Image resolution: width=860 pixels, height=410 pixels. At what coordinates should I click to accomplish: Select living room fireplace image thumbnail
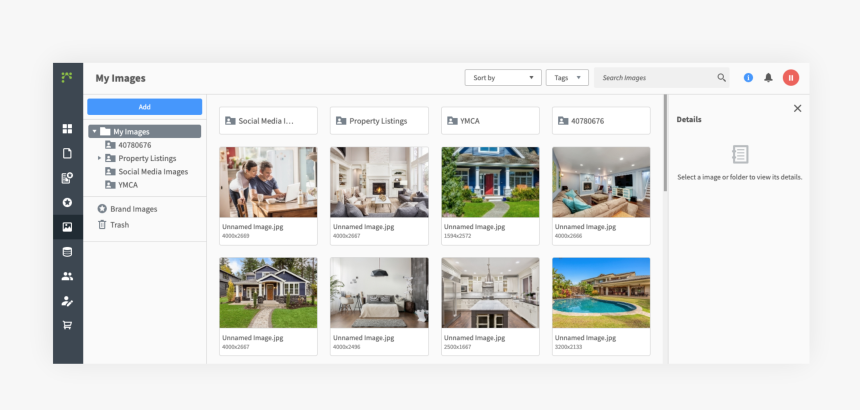tap(379, 182)
